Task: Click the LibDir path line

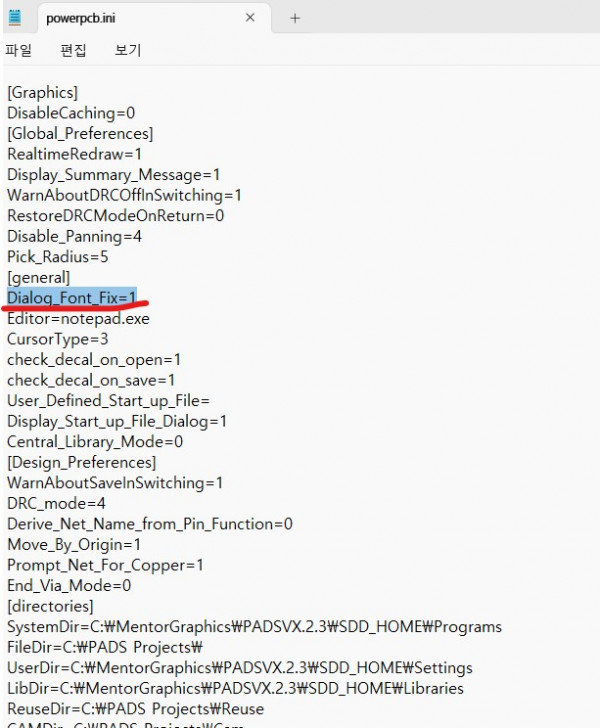Action: pos(235,688)
